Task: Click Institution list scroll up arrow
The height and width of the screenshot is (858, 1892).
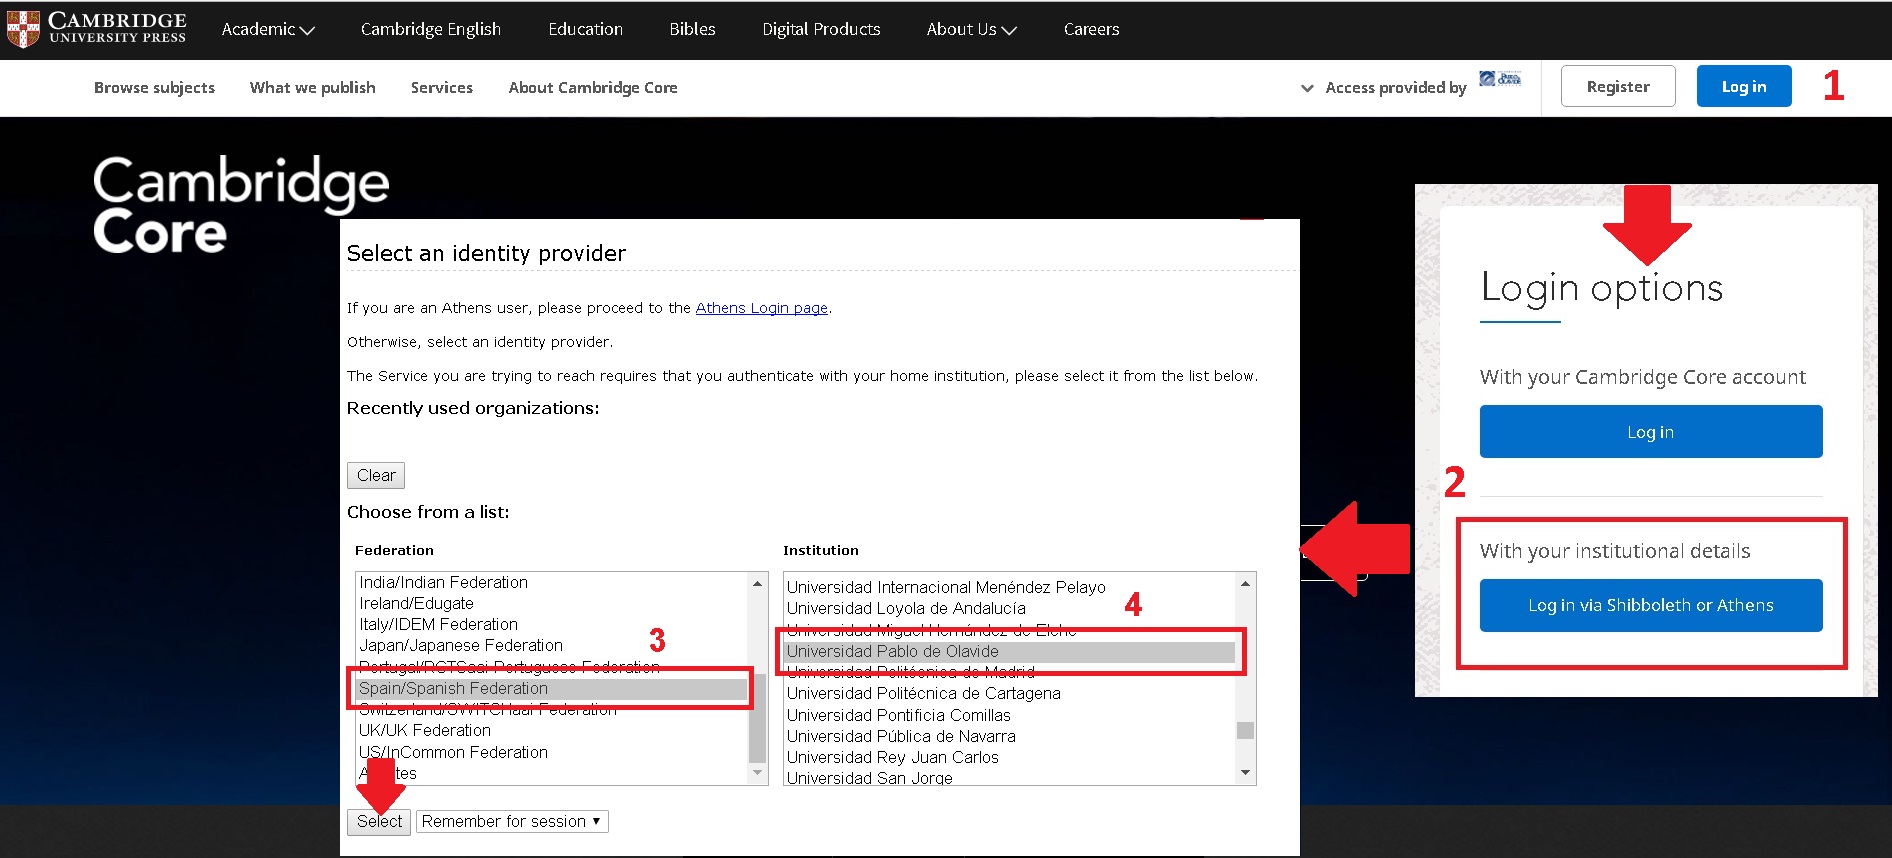Action: coord(1245,583)
